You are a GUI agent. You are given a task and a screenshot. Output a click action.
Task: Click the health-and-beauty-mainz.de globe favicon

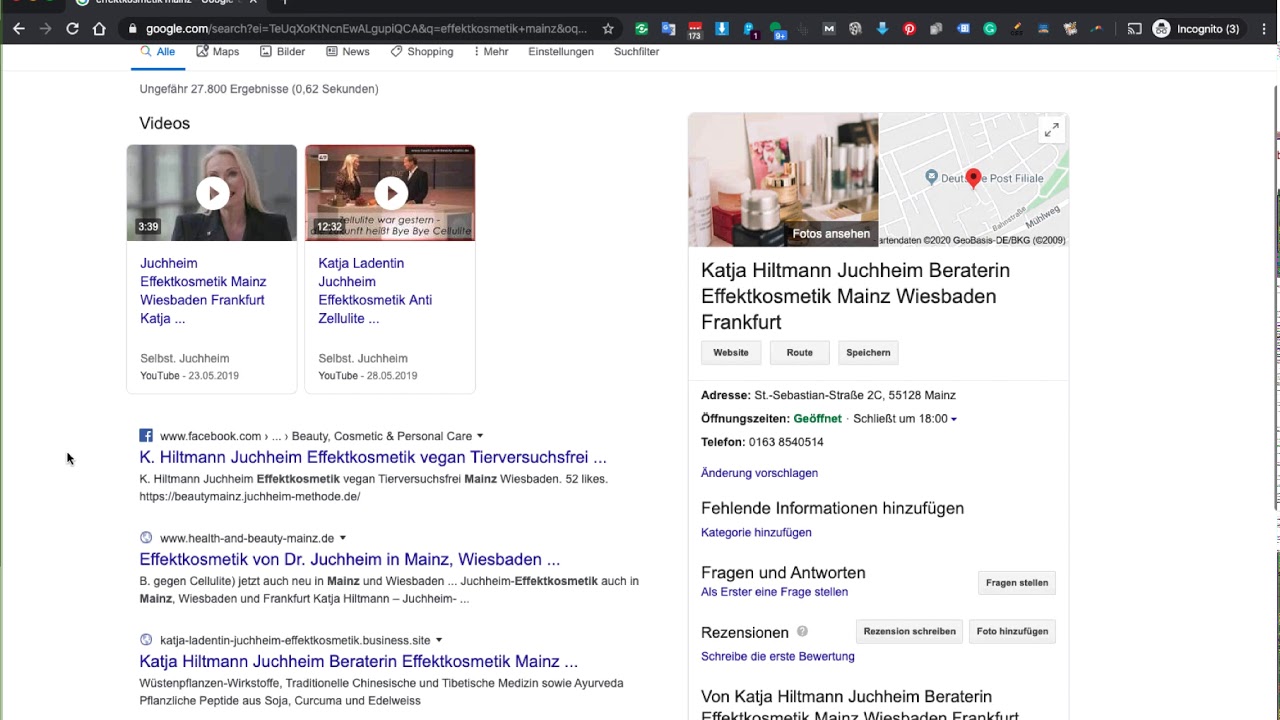click(x=146, y=538)
